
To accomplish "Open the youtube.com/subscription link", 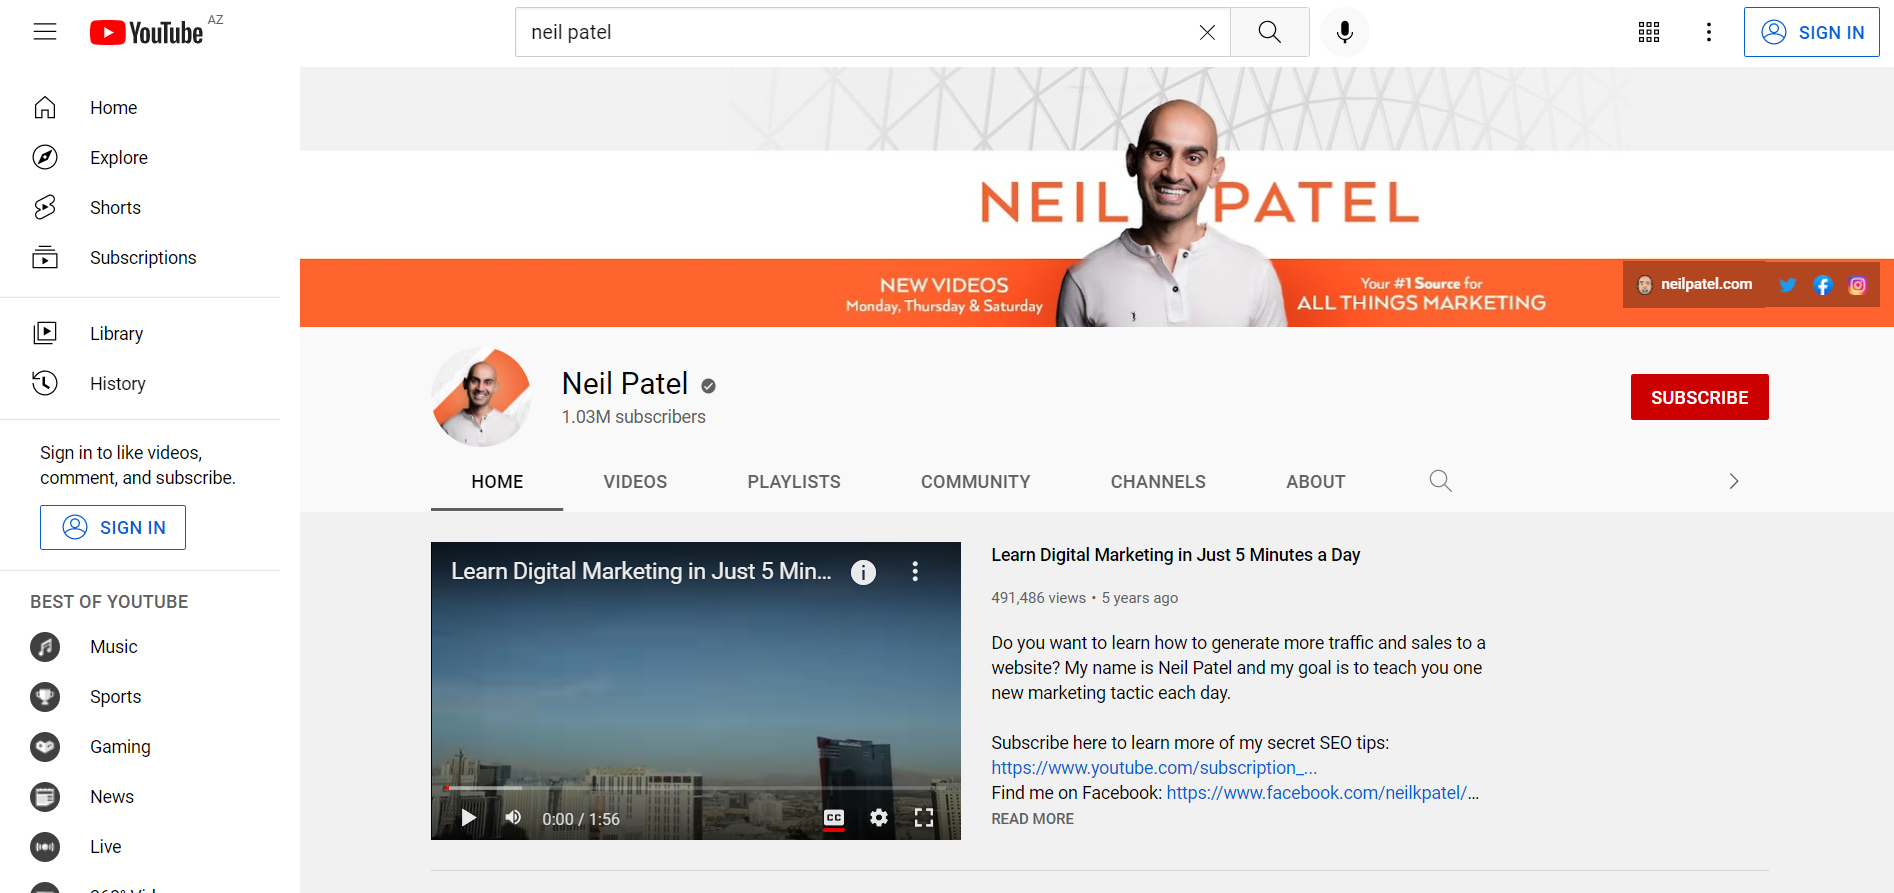I will tap(1154, 768).
